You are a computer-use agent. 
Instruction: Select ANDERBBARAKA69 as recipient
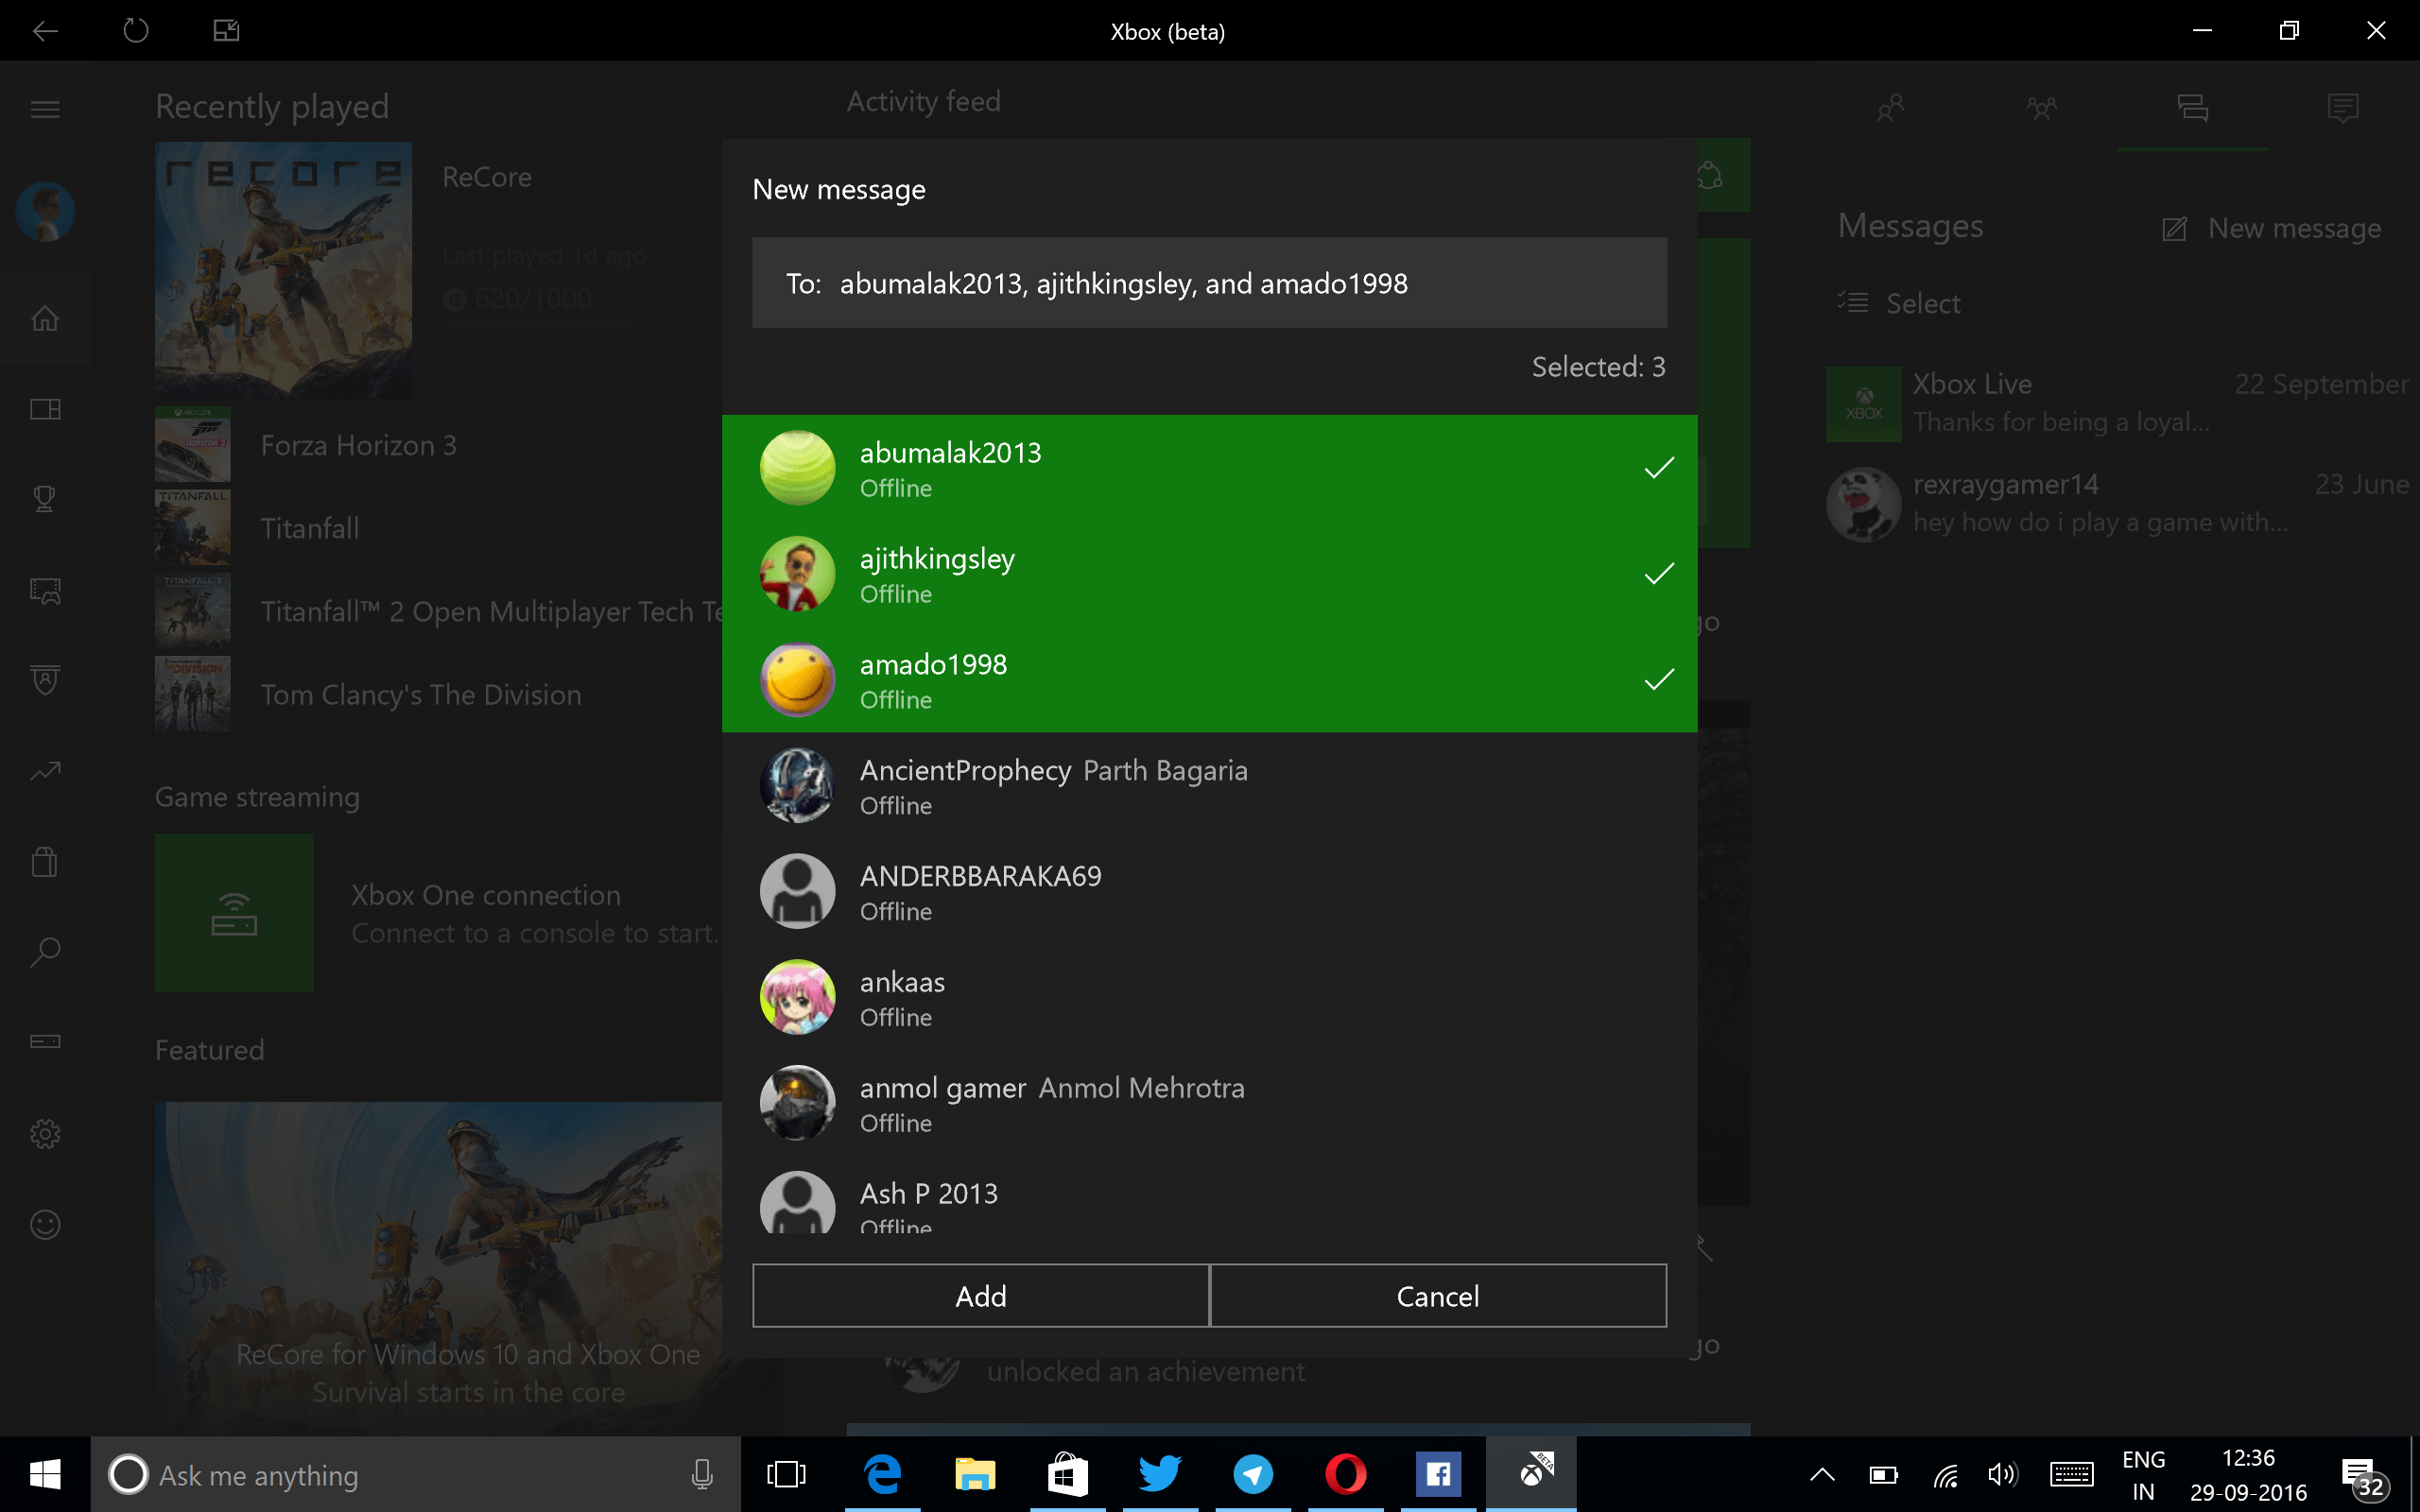pos(1209,892)
